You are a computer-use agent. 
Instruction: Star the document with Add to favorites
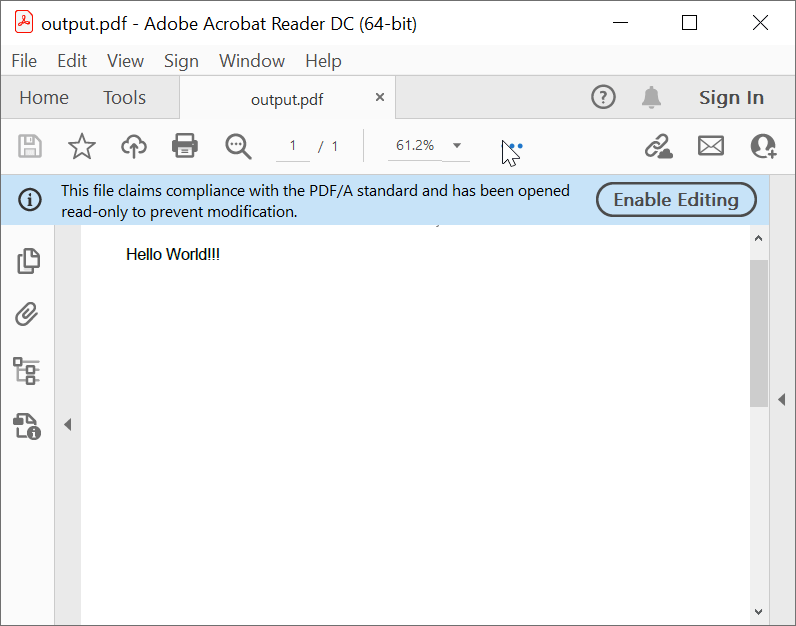82,146
